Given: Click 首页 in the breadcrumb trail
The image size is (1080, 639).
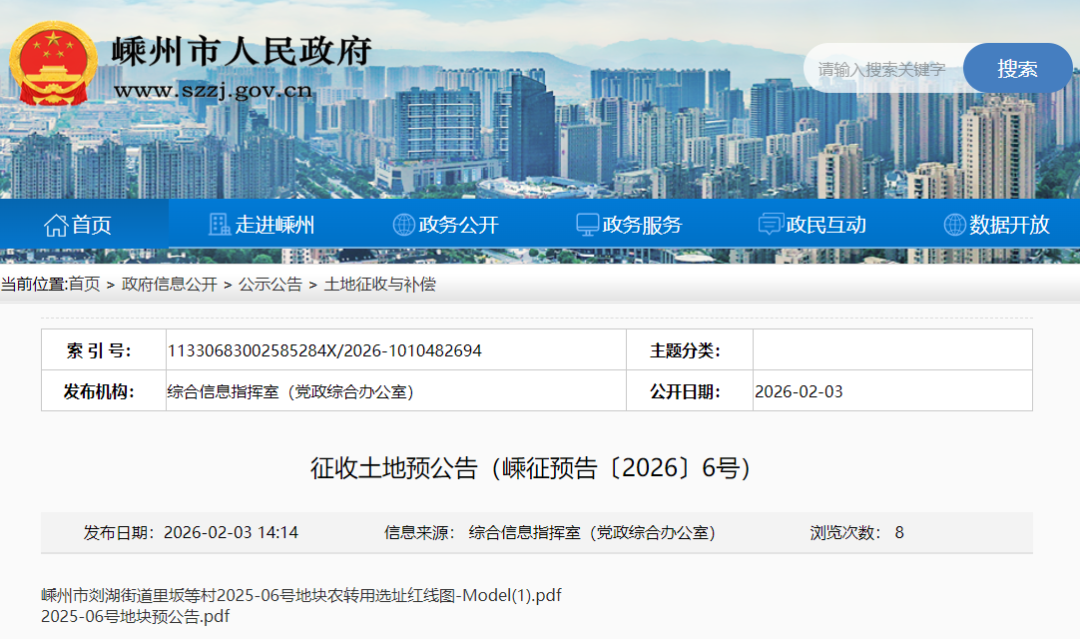Looking at the screenshot, I should (x=84, y=284).
